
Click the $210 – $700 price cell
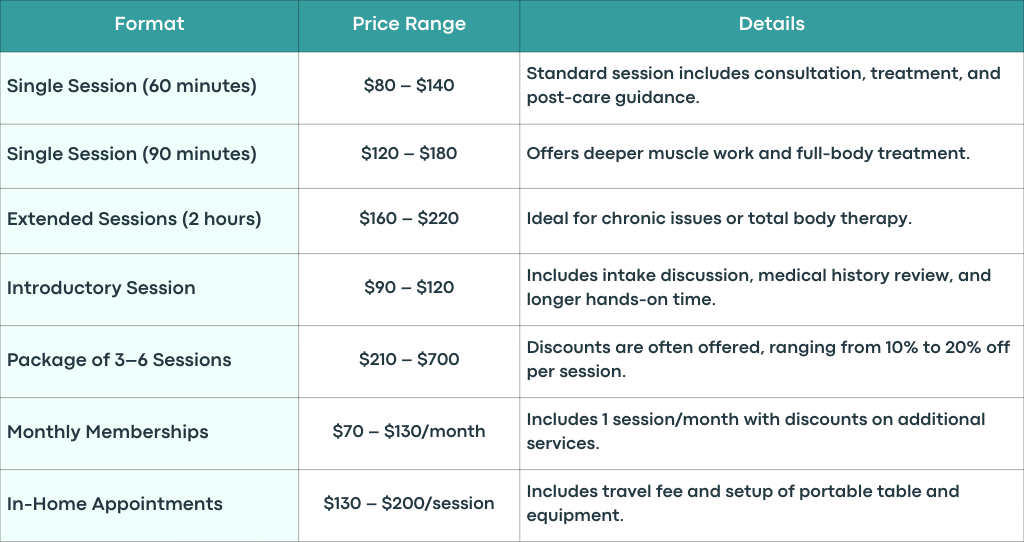pyautogui.click(x=409, y=362)
